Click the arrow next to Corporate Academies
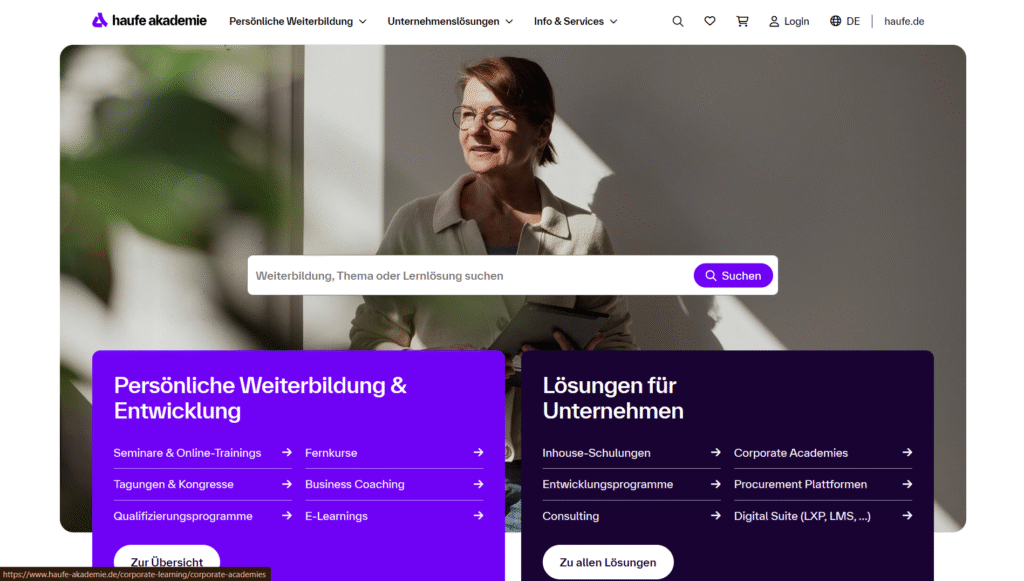This screenshot has width=1024, height=581. coord(907,452)
